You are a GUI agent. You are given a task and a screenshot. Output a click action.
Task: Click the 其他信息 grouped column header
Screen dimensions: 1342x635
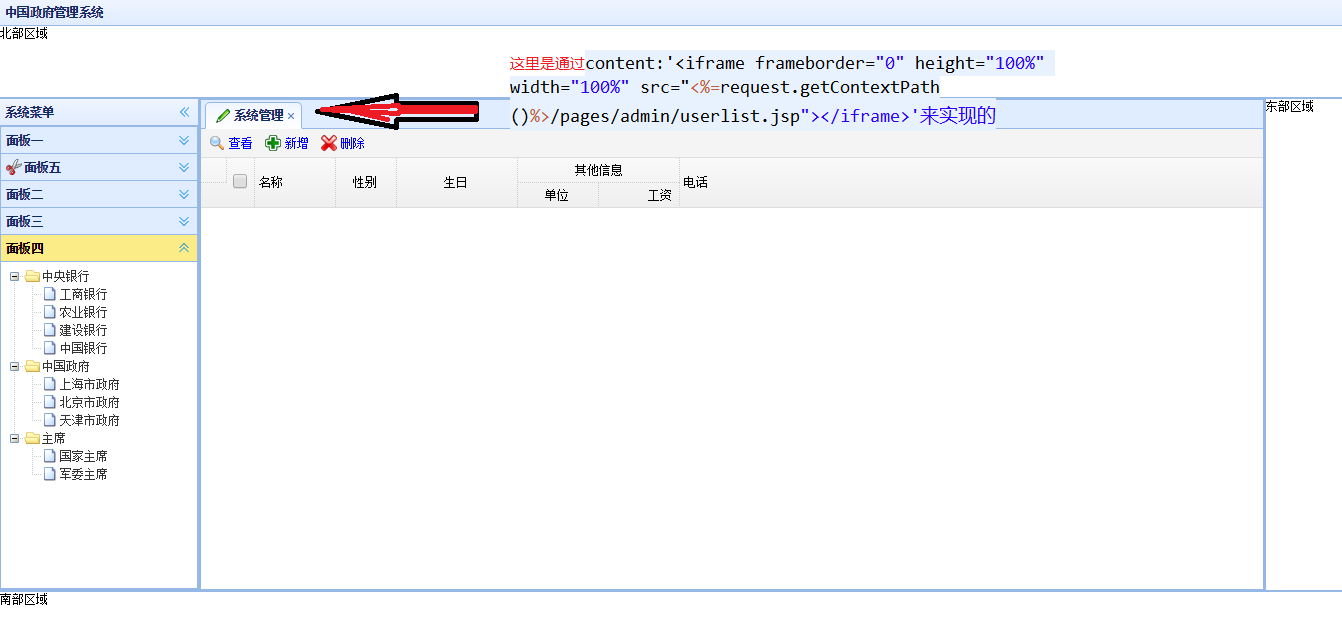[x=598, y=170]
